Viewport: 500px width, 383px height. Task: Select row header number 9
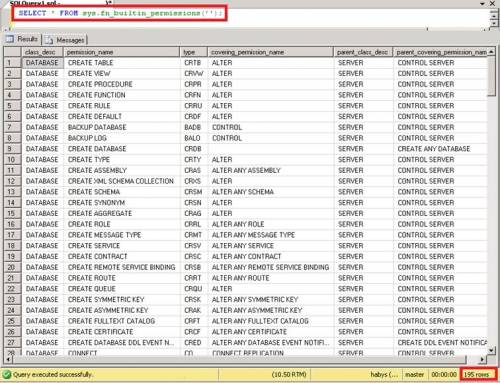tap(13, 149)
